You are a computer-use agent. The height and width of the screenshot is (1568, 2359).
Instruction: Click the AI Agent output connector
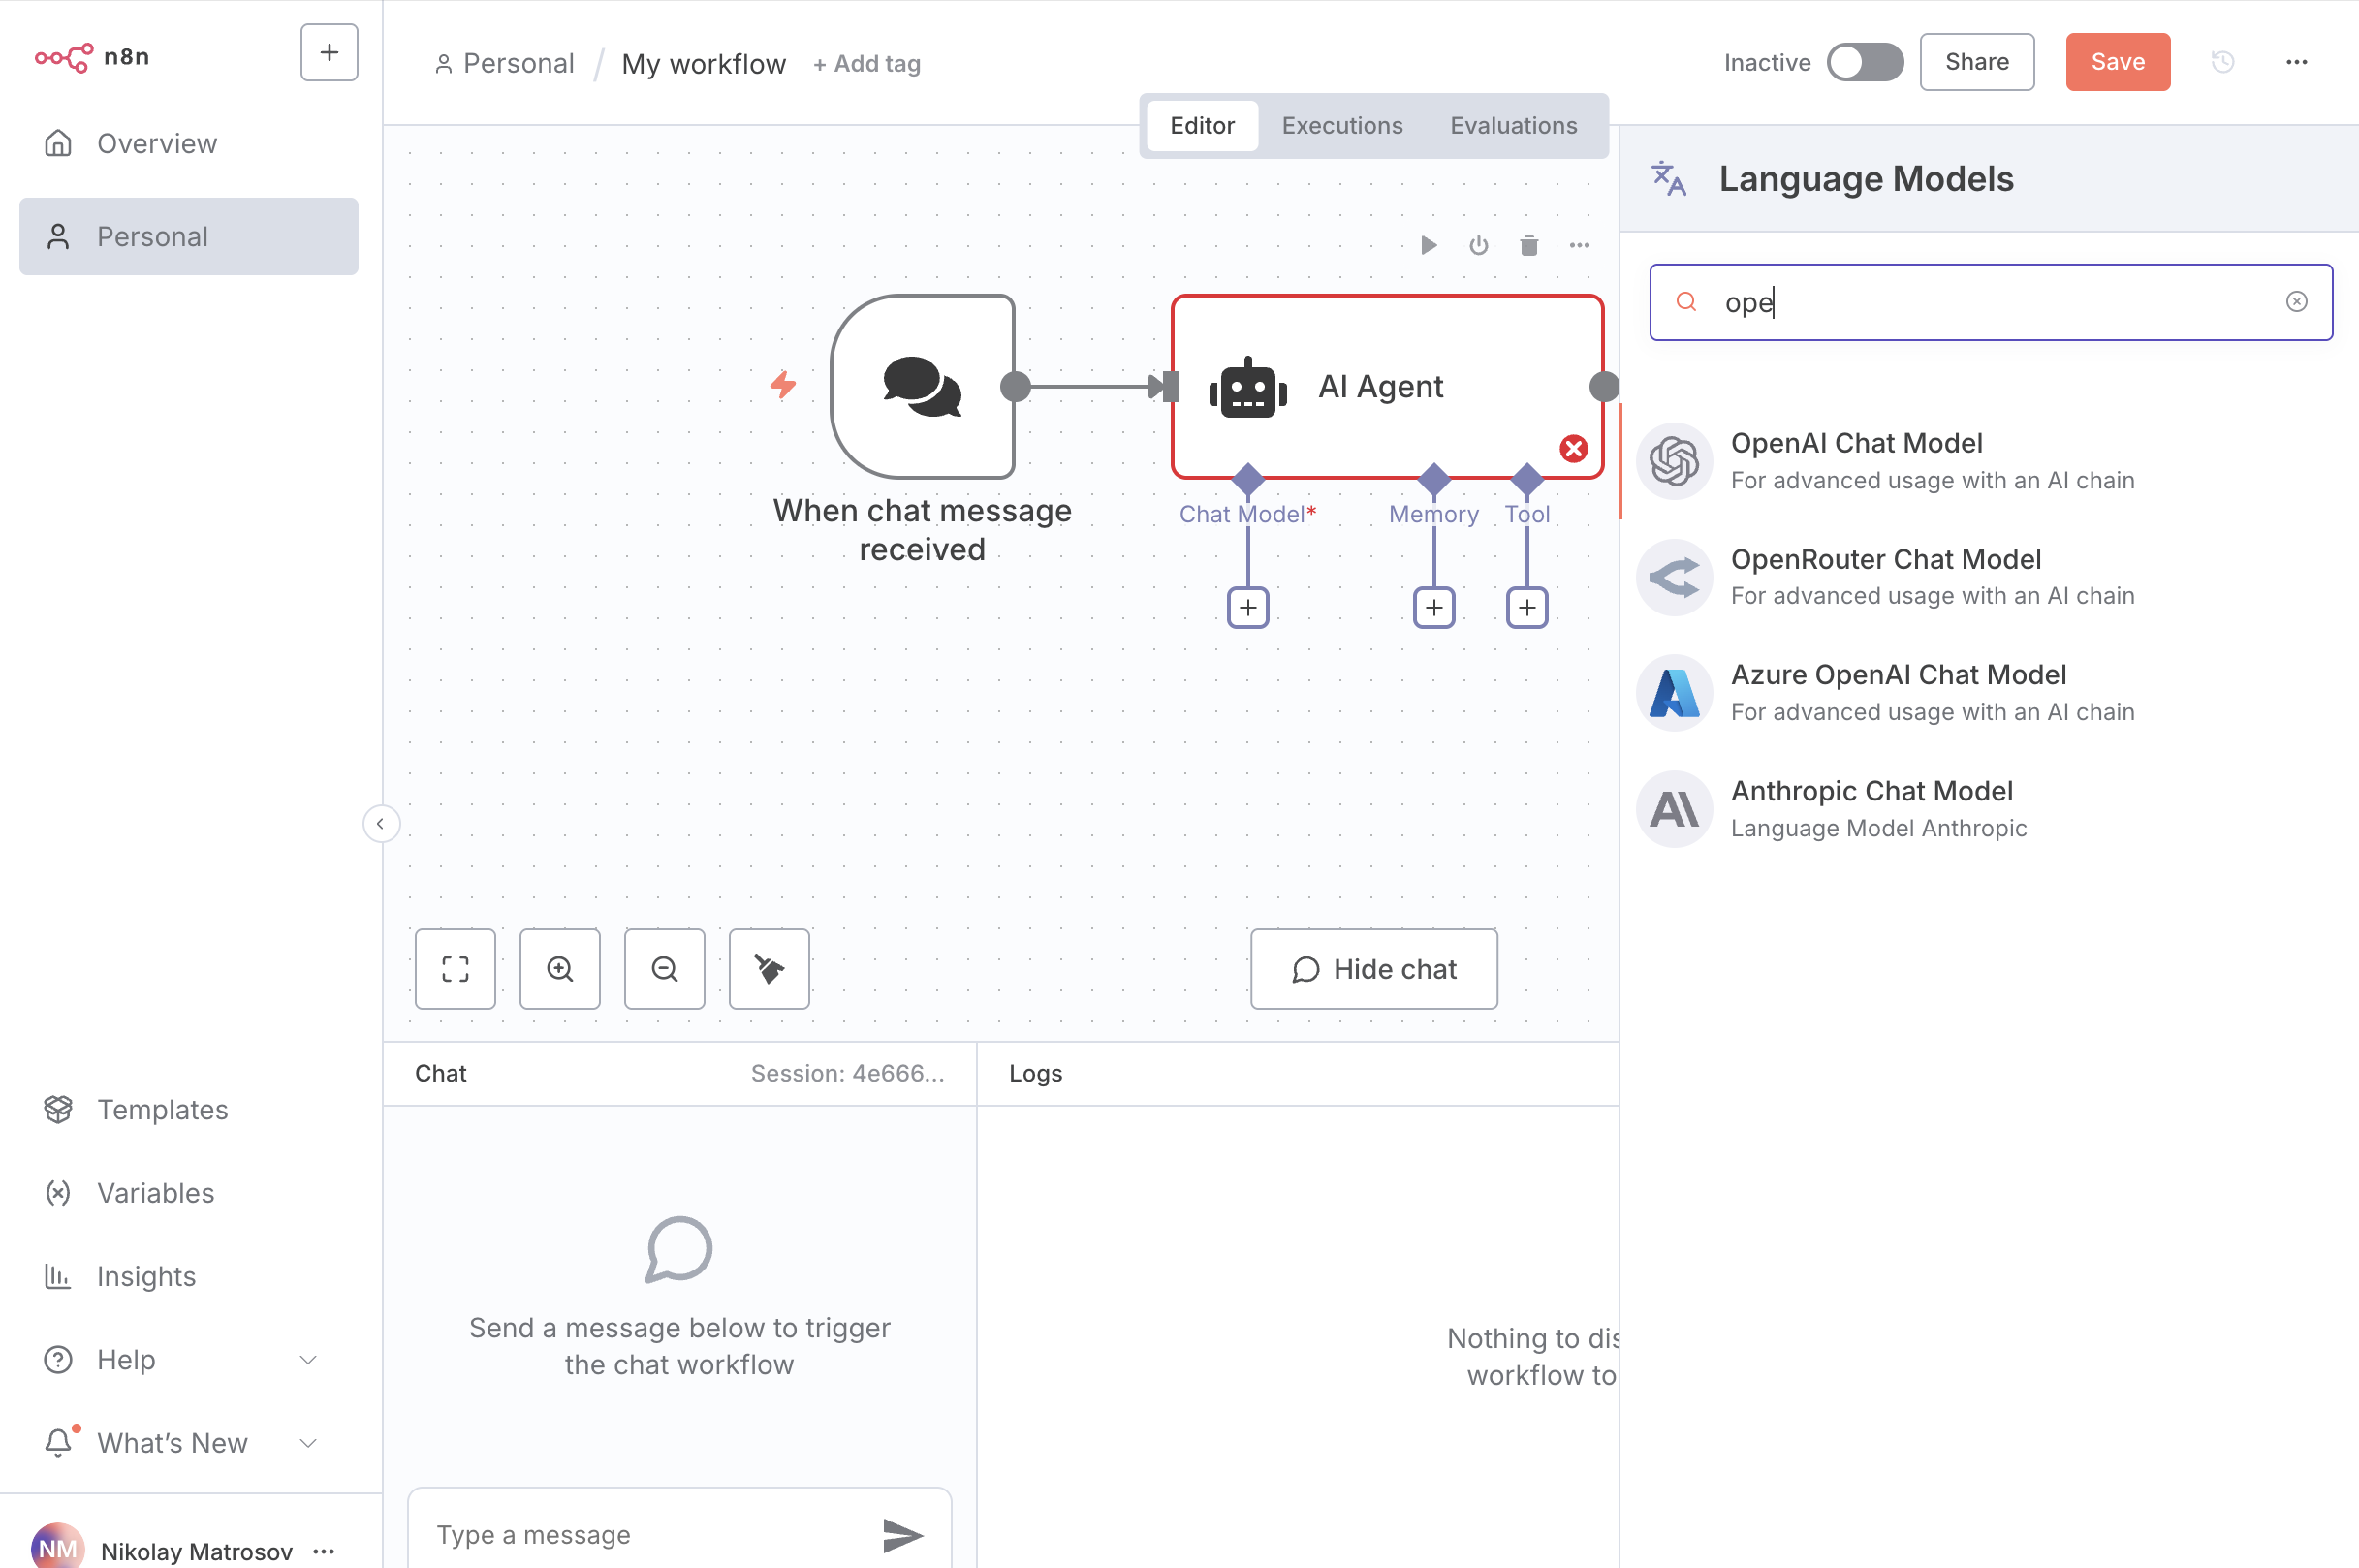tap(1603, 386)
